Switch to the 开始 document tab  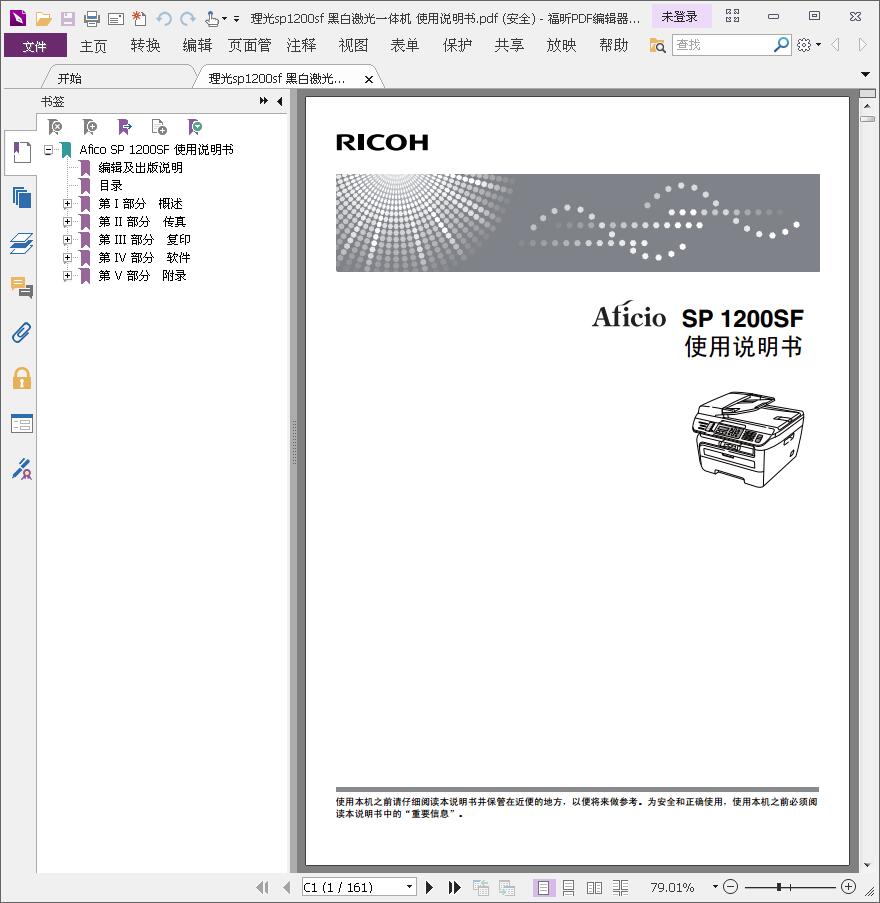pyautogui.click(x=69, y=78)
